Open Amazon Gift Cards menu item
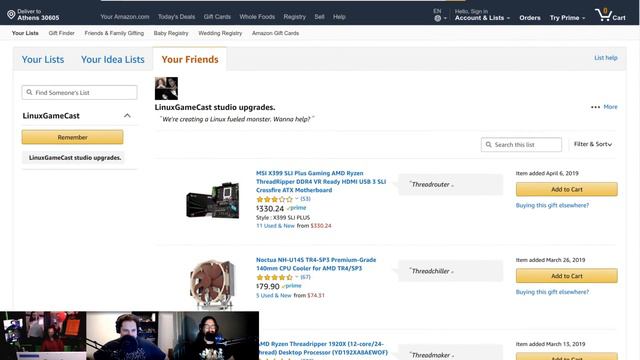Viewport: 640px width, 360px height. (276, 33)
